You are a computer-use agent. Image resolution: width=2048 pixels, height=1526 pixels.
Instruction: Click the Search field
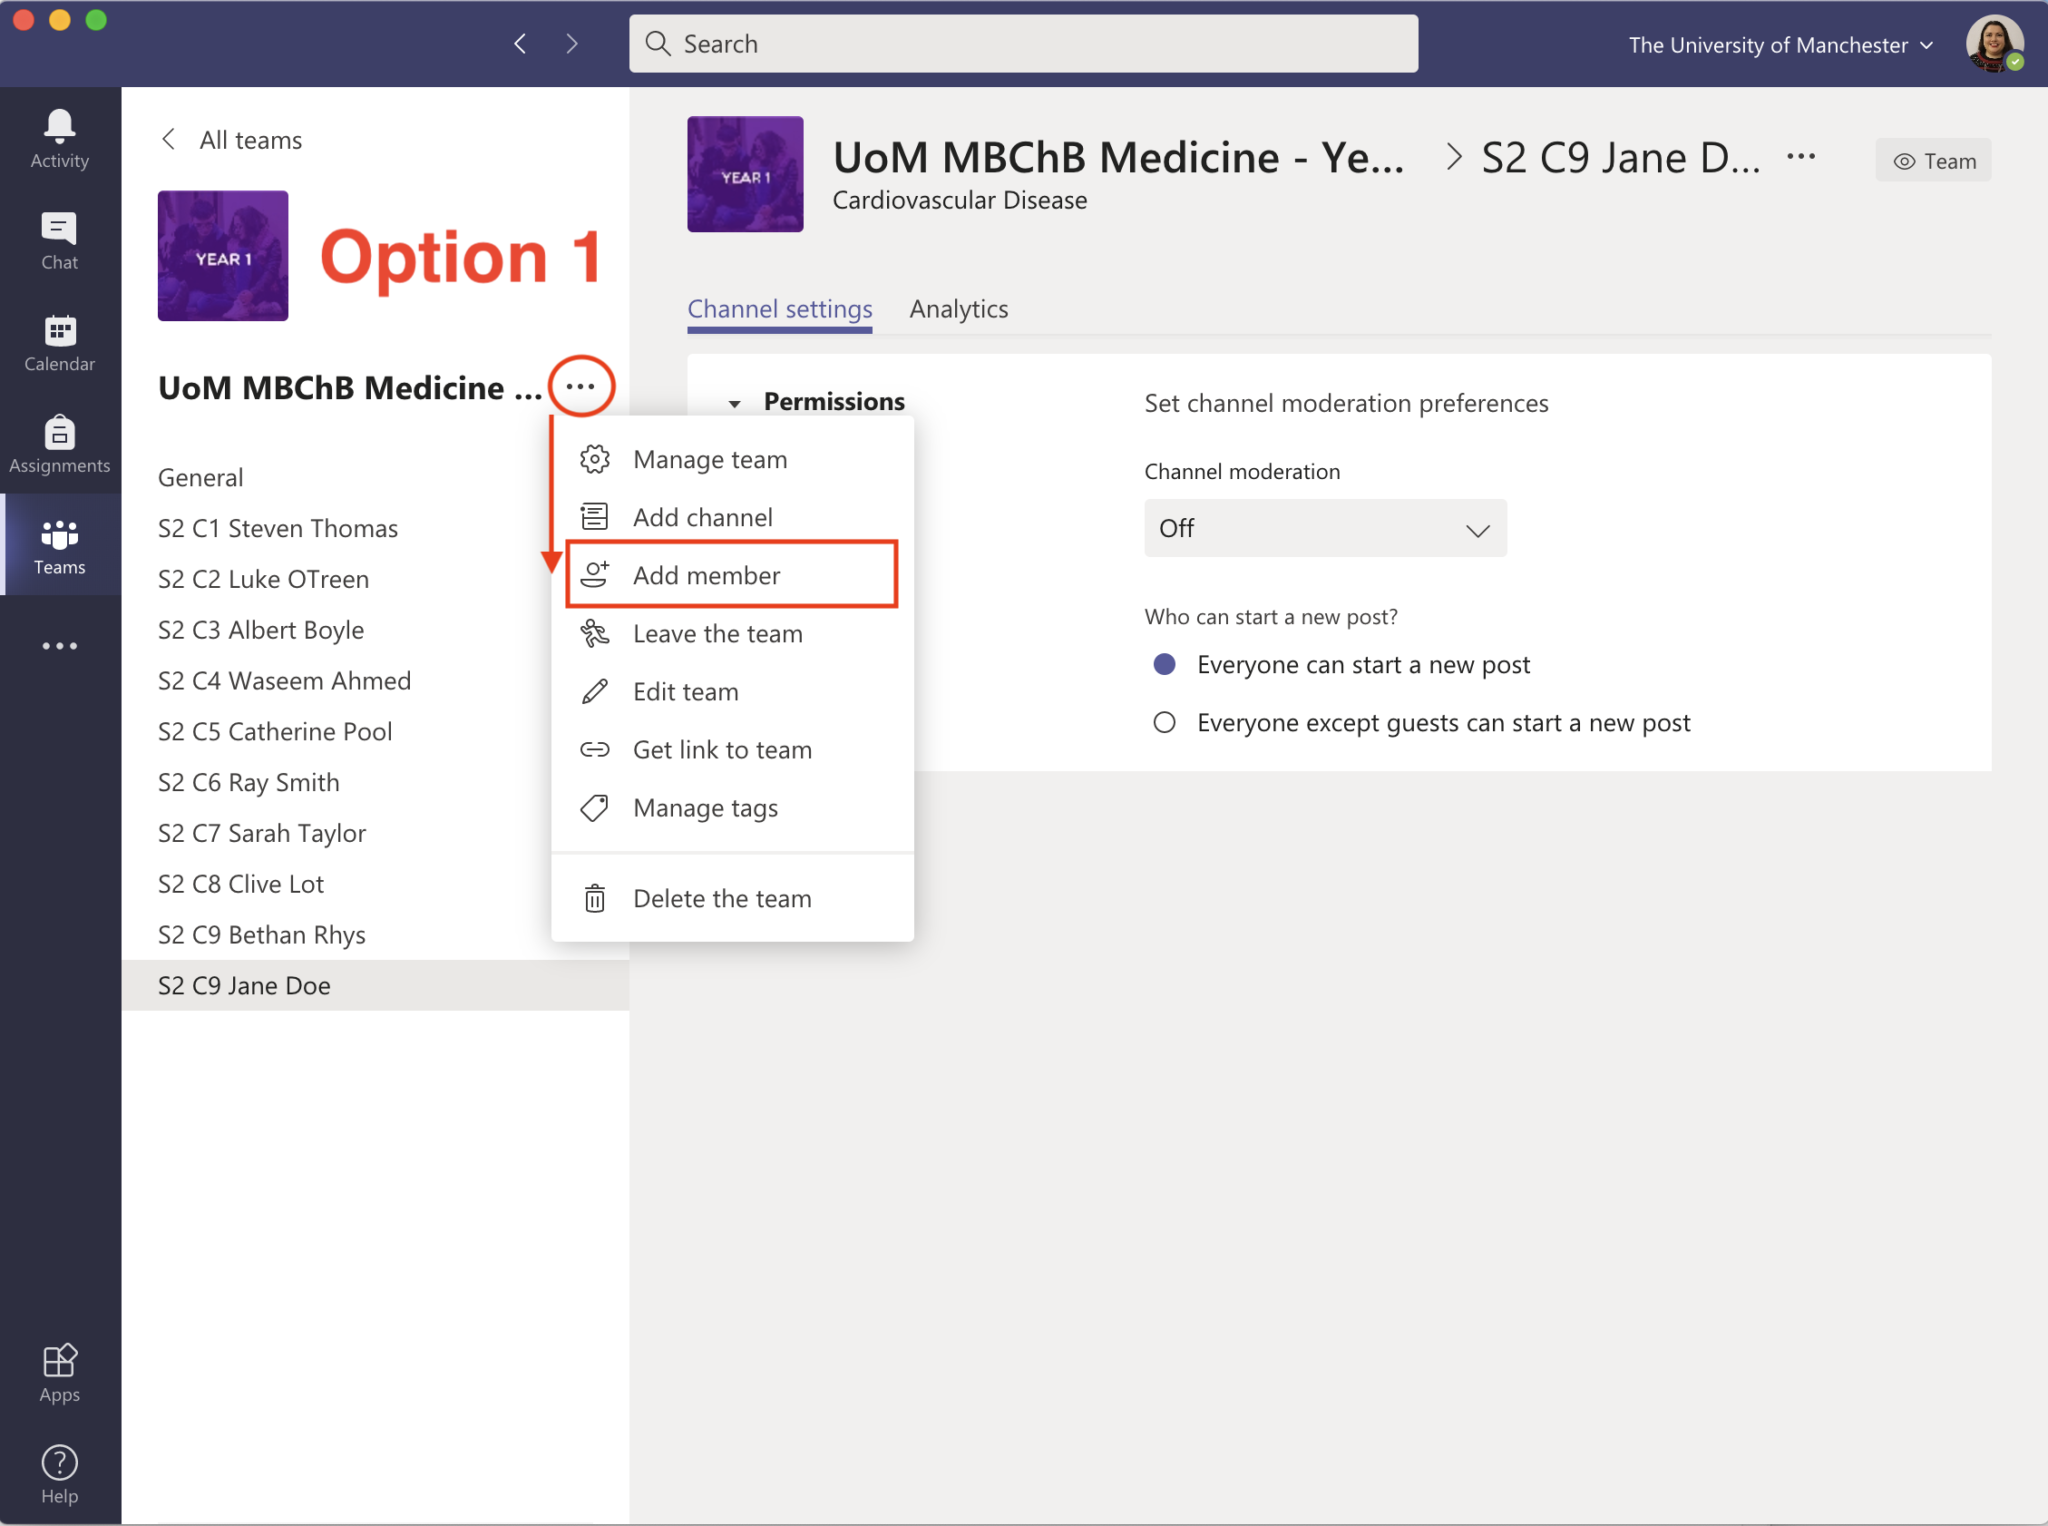[x=1023, y=44]
